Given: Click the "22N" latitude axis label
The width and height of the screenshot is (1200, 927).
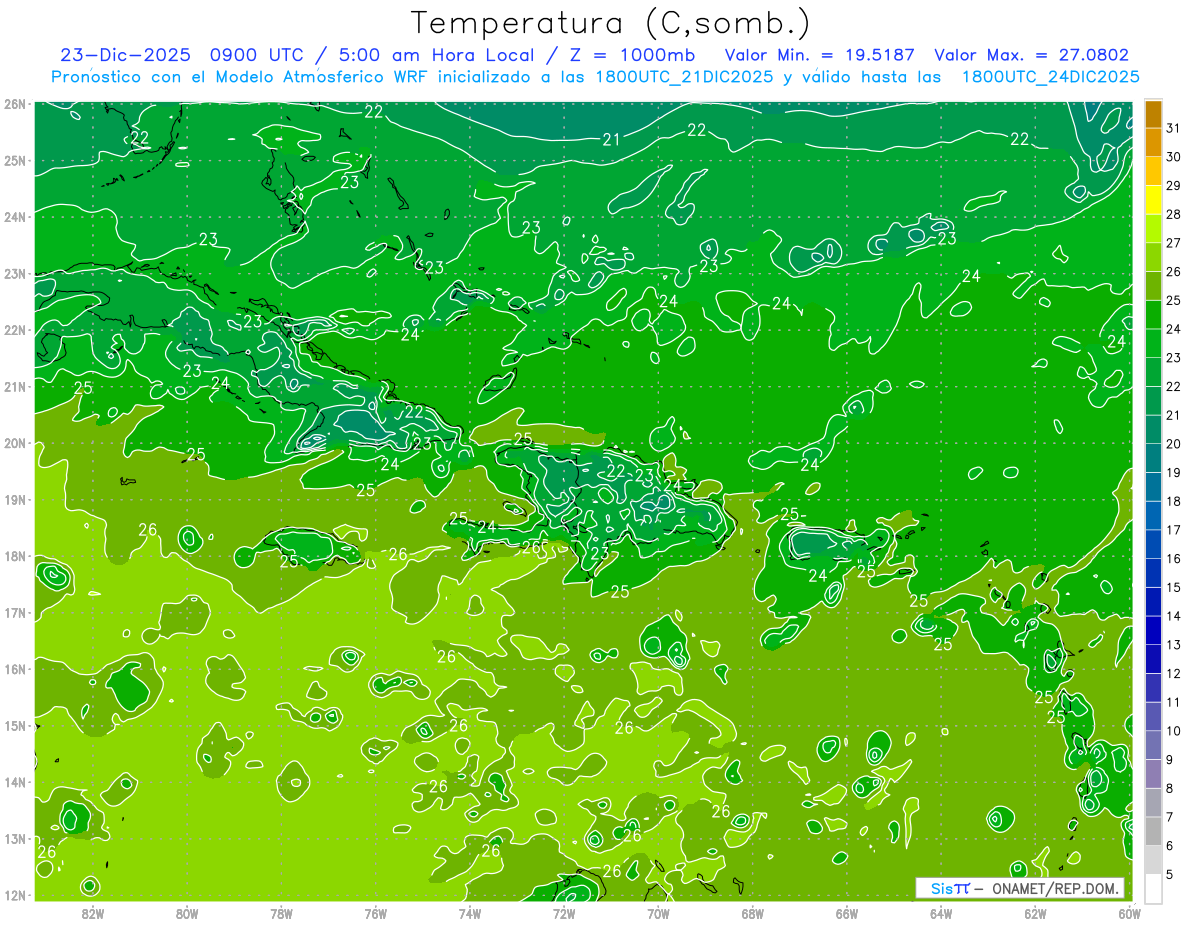Looking at the screenshot, I should click(x=14, y=330).
